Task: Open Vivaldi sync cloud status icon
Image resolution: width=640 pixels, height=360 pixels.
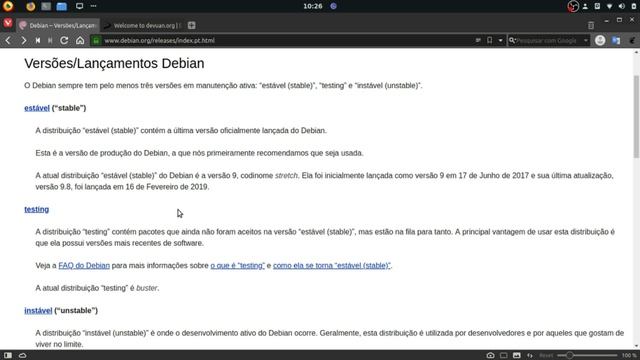Action: click(22, 355)
